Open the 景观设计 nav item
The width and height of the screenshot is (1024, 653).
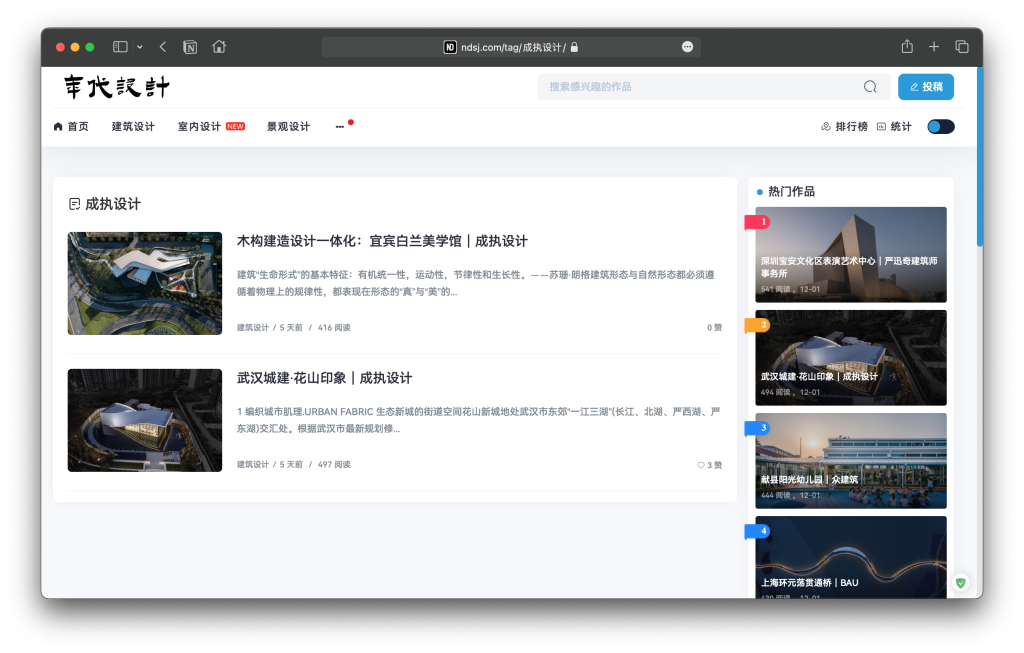tap(289, 127)
